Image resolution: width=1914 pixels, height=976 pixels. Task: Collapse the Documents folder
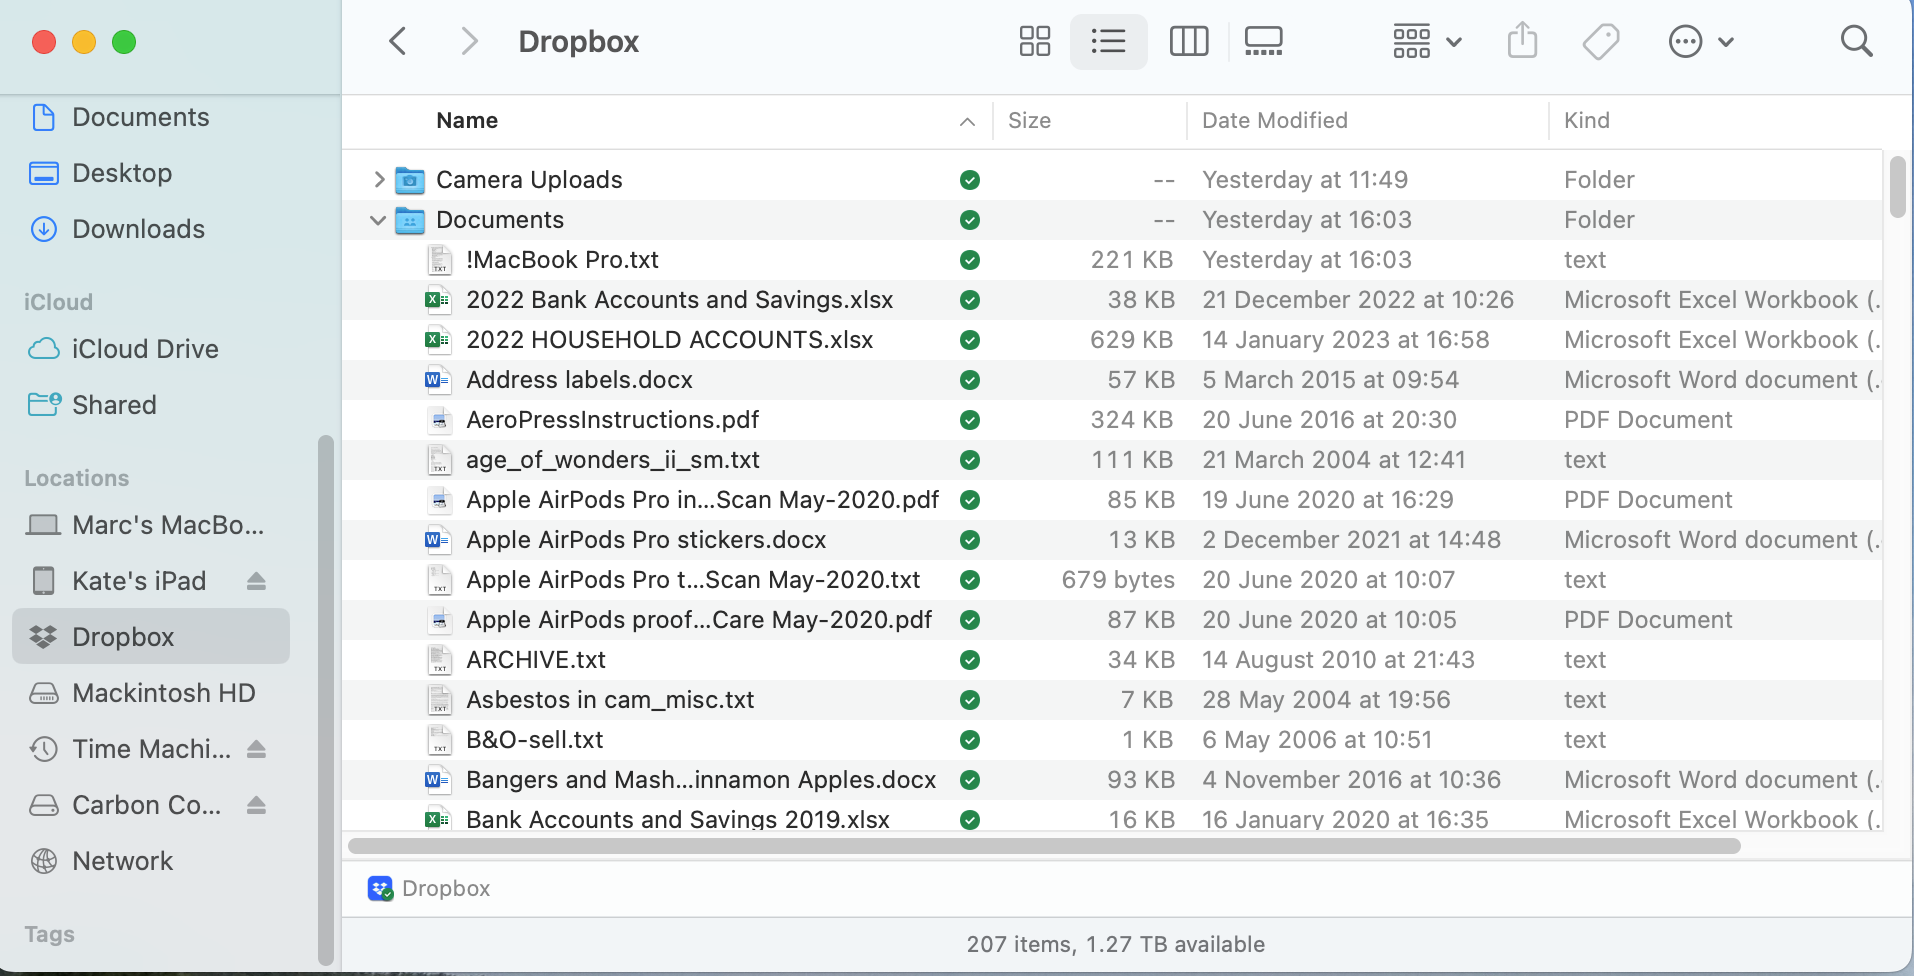coord(378,219)
